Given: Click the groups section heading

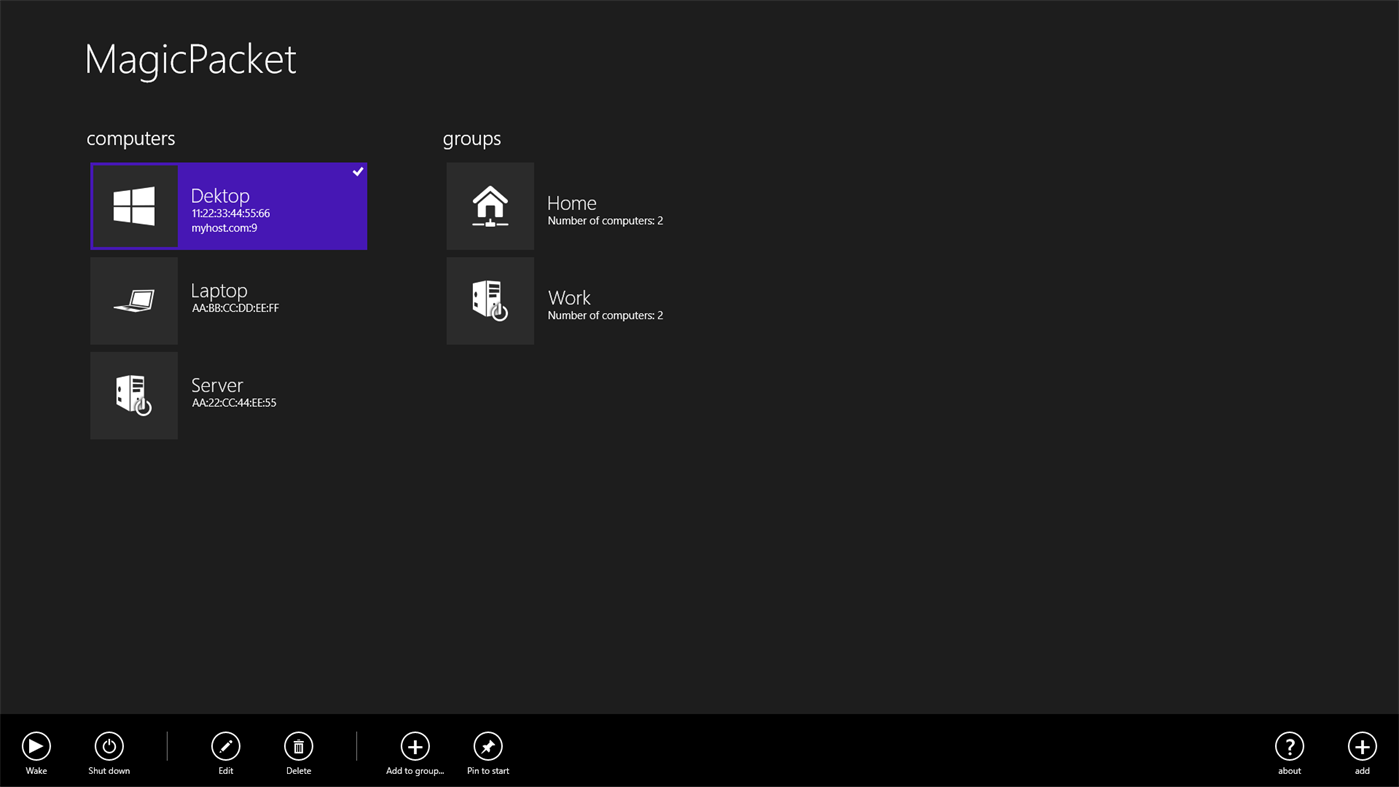Looking at the screenshot, I should click(x=471, y=138).
